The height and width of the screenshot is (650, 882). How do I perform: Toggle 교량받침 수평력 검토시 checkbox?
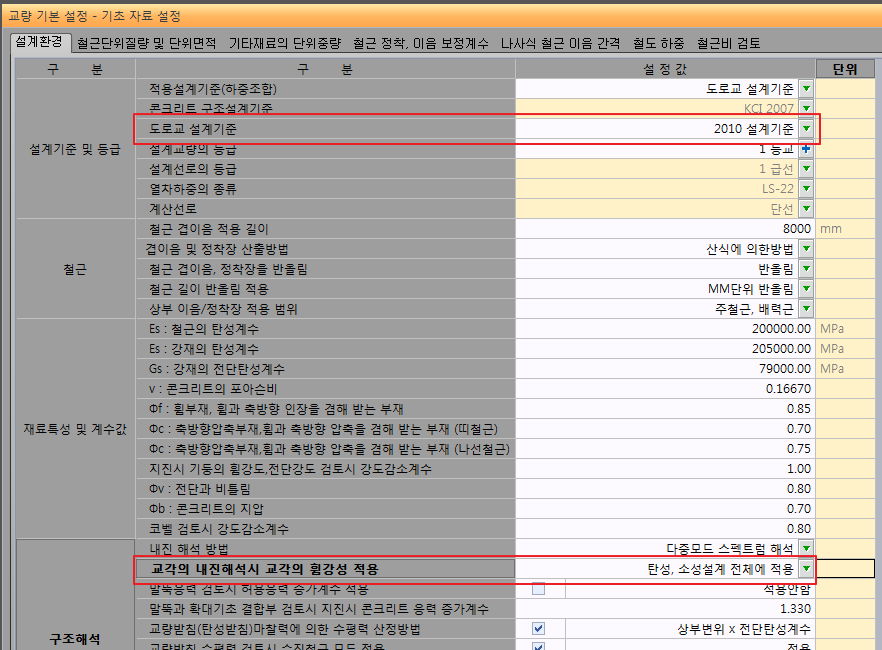tap(538, 646)
